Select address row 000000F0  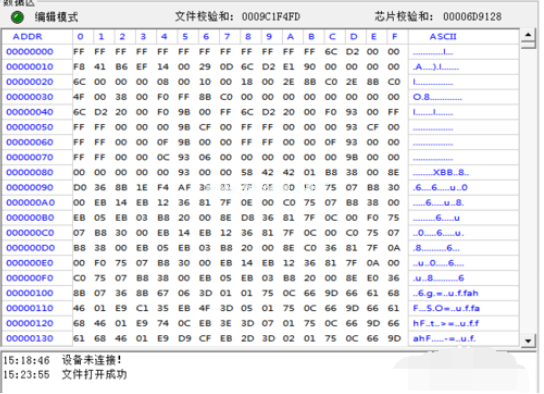[30, 278]
